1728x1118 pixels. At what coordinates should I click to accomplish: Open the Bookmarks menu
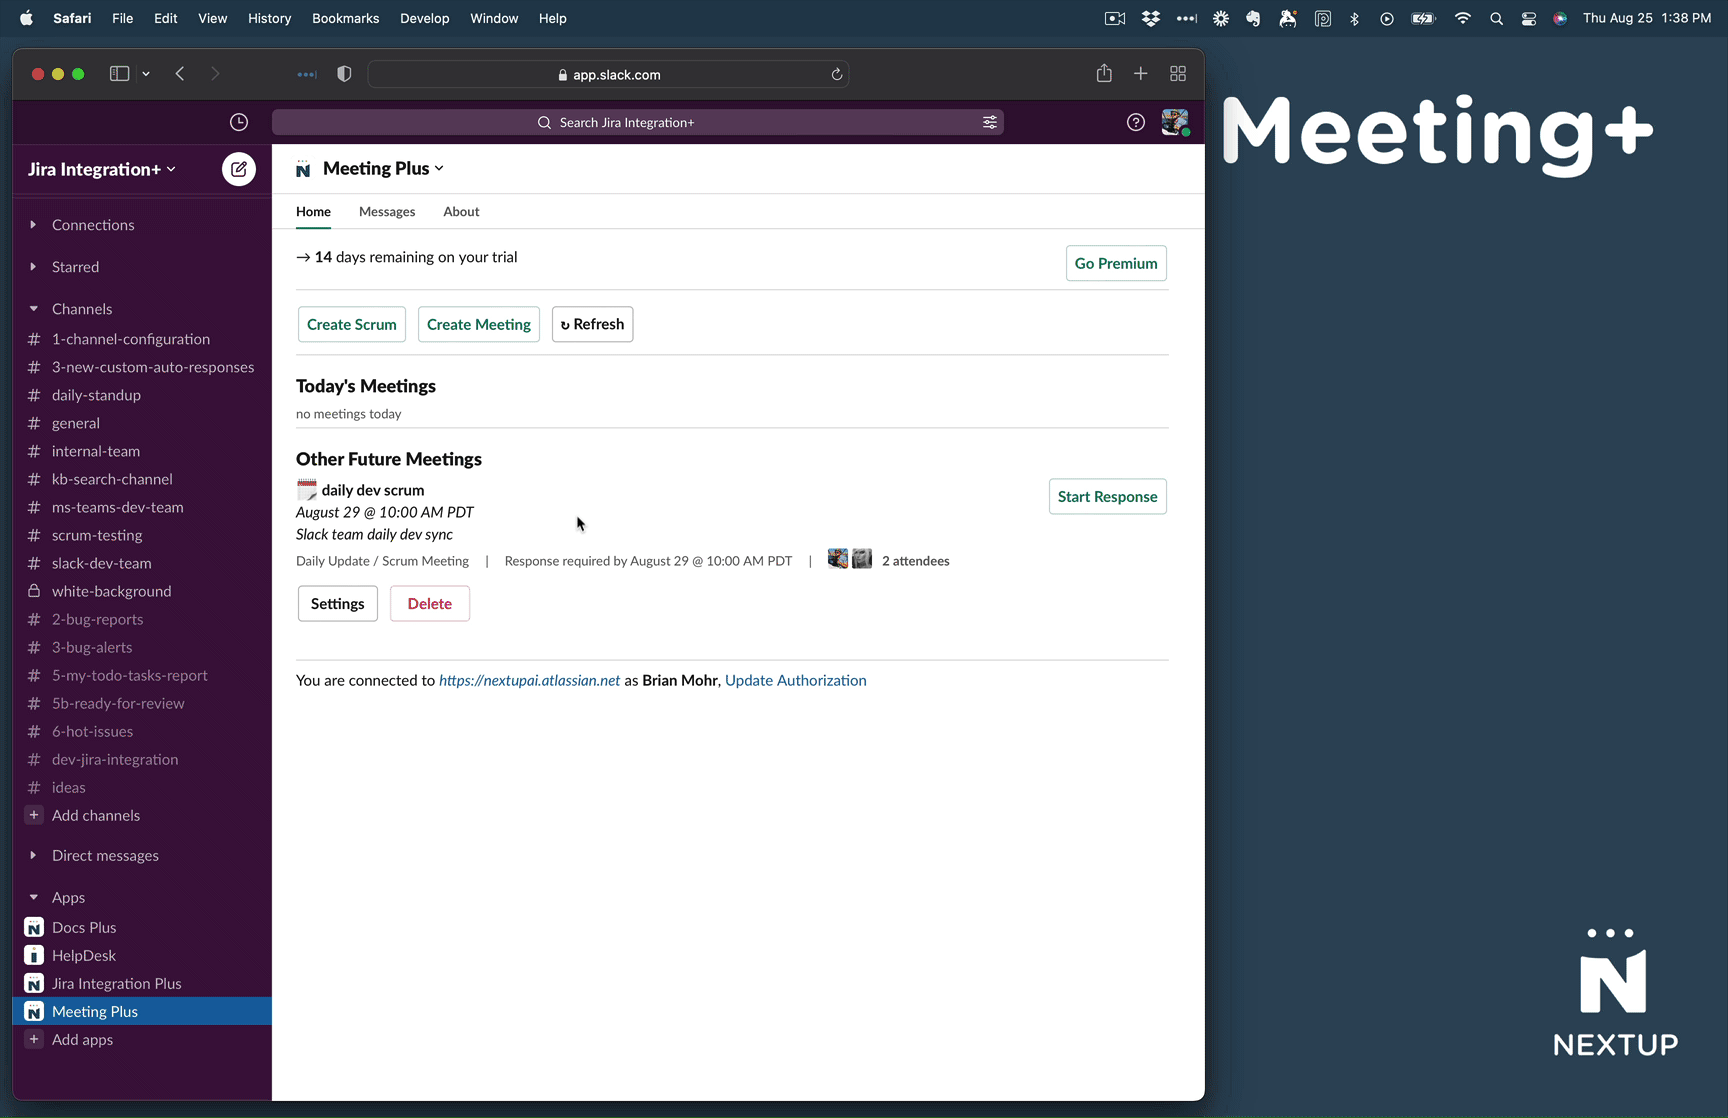(345, 18)
